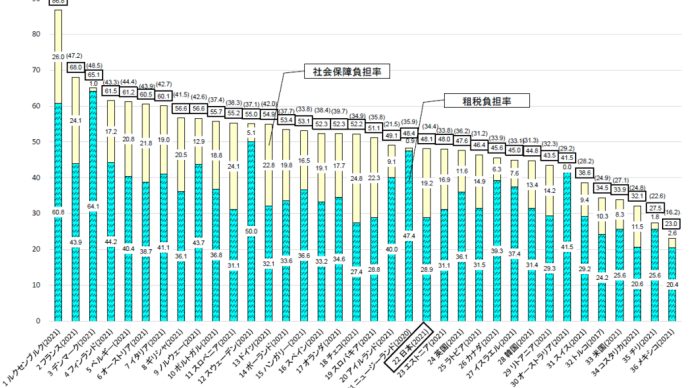Click the 20.4 value in Mexico's bar
Viewport: 690px width, 388px height.
(x=672, y=285)
